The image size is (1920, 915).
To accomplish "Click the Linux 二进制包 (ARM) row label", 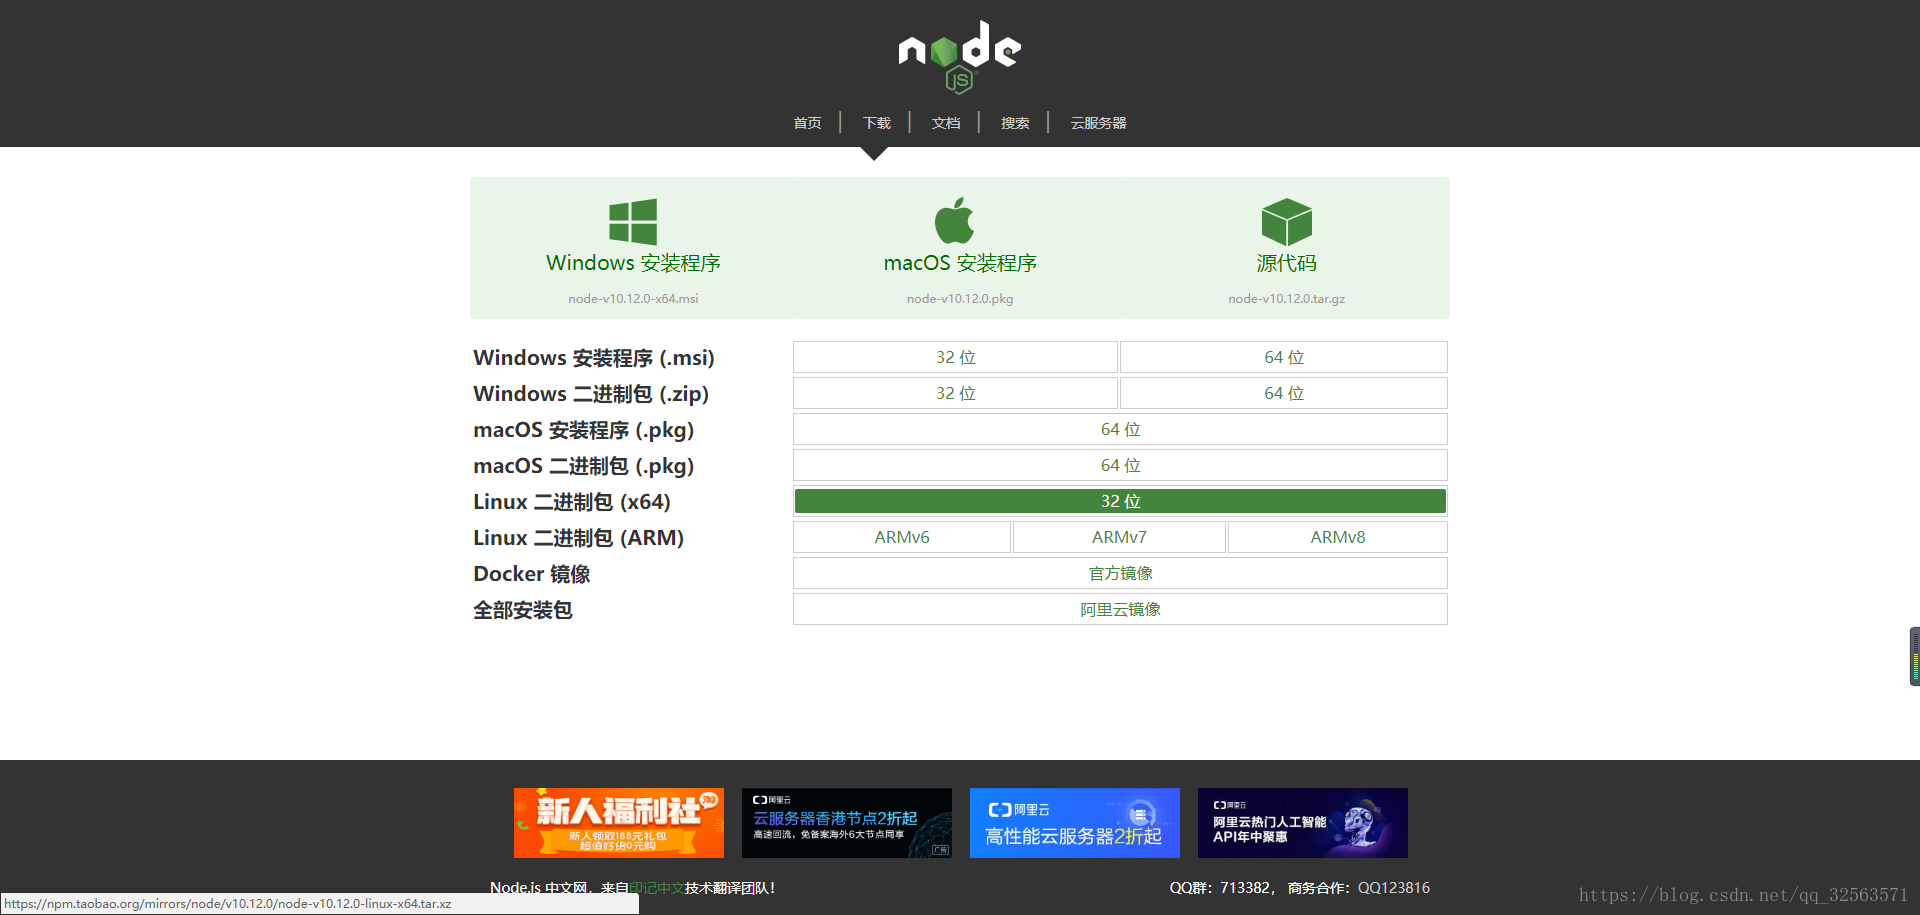I will click(579, 538).
